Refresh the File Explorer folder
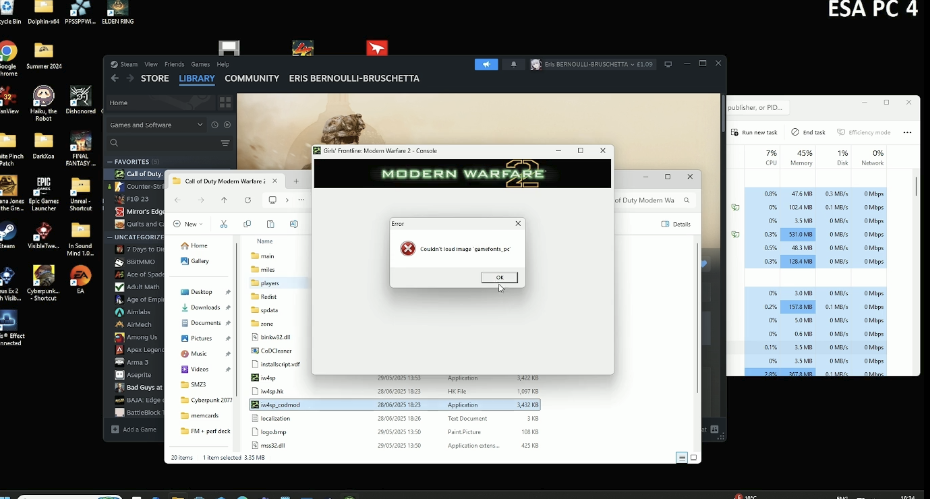The image size is (930, 499). (248, 200)
